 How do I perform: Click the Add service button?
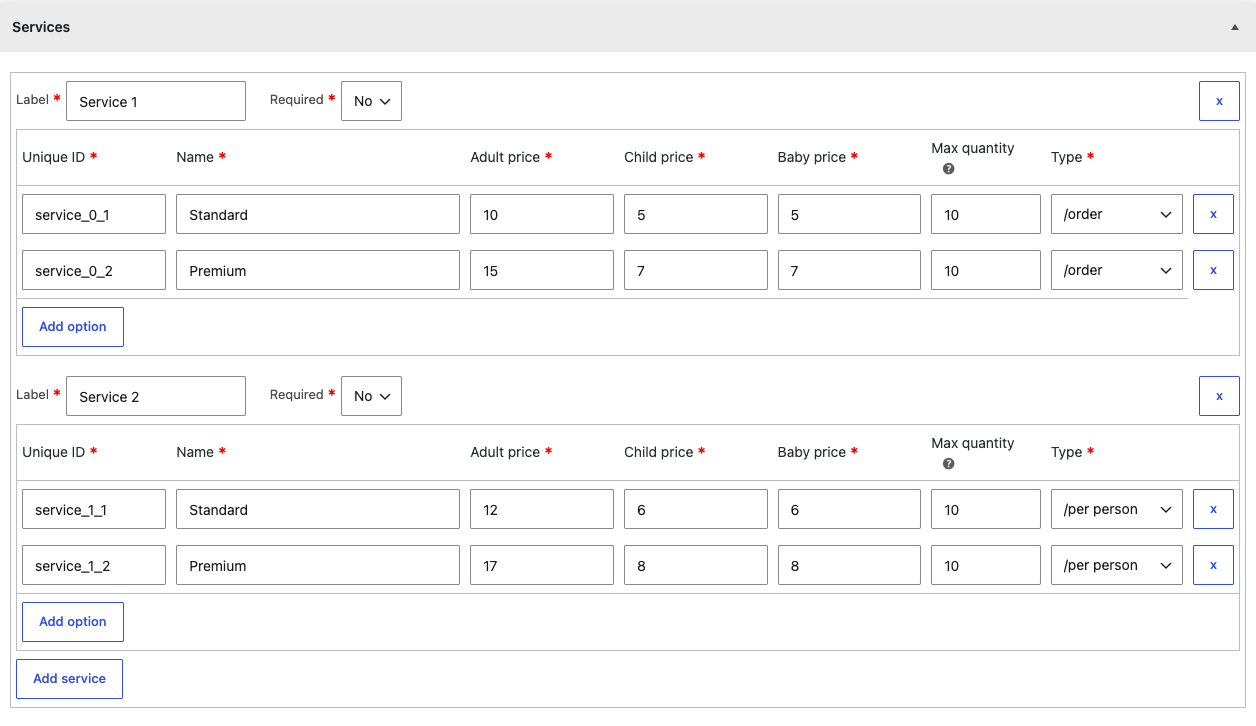(69, 678)
